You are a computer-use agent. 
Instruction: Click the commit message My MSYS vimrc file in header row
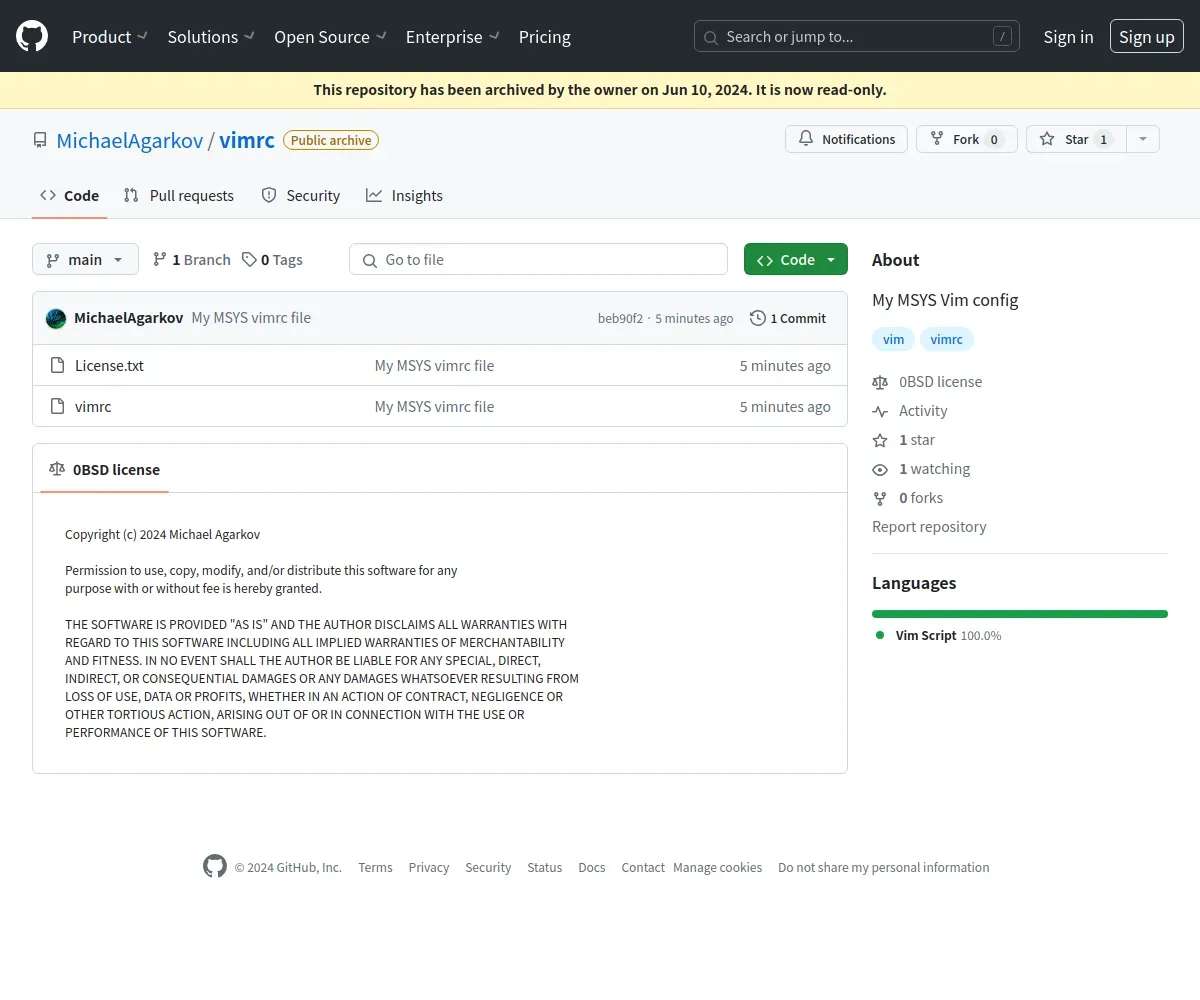pyautogui.click(x=251, y=318)
